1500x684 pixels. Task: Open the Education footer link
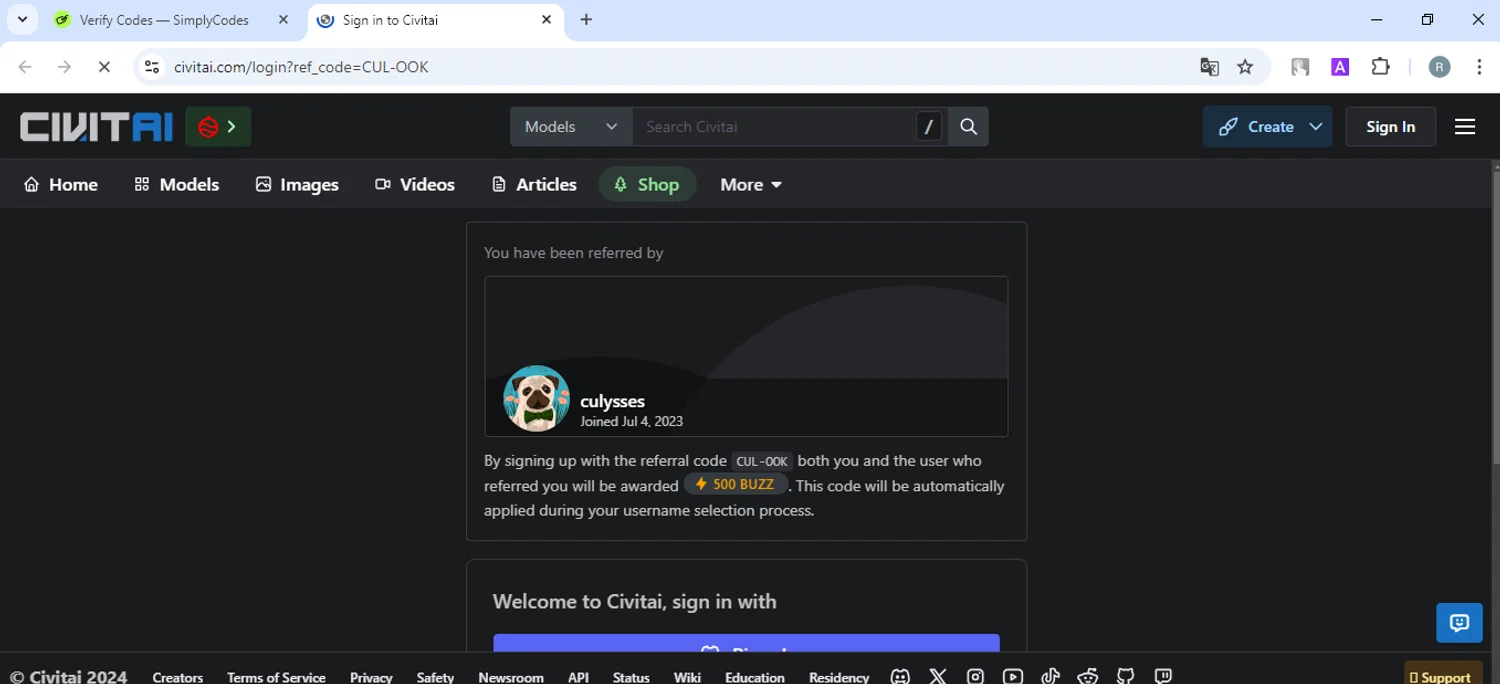coord(755,677)
